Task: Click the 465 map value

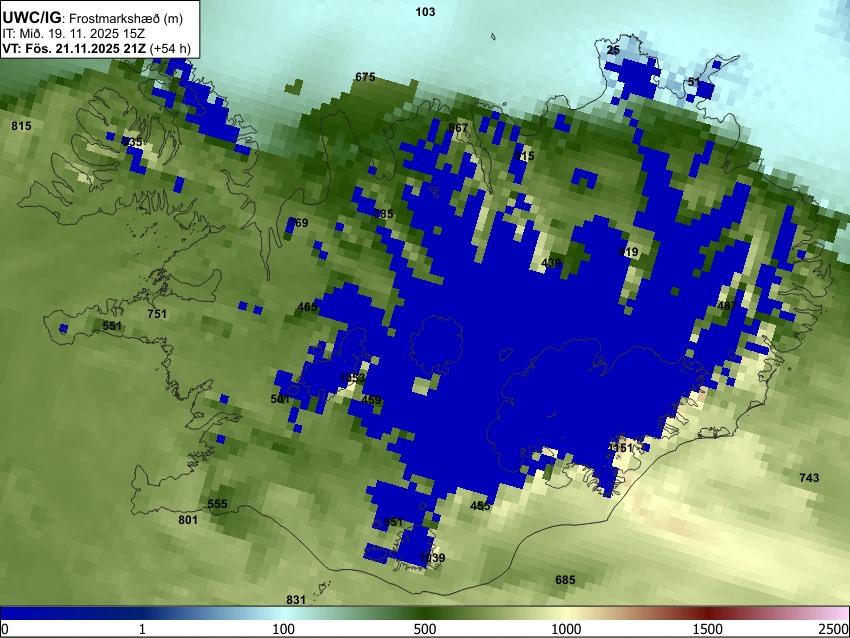Action: coord(307,307)
